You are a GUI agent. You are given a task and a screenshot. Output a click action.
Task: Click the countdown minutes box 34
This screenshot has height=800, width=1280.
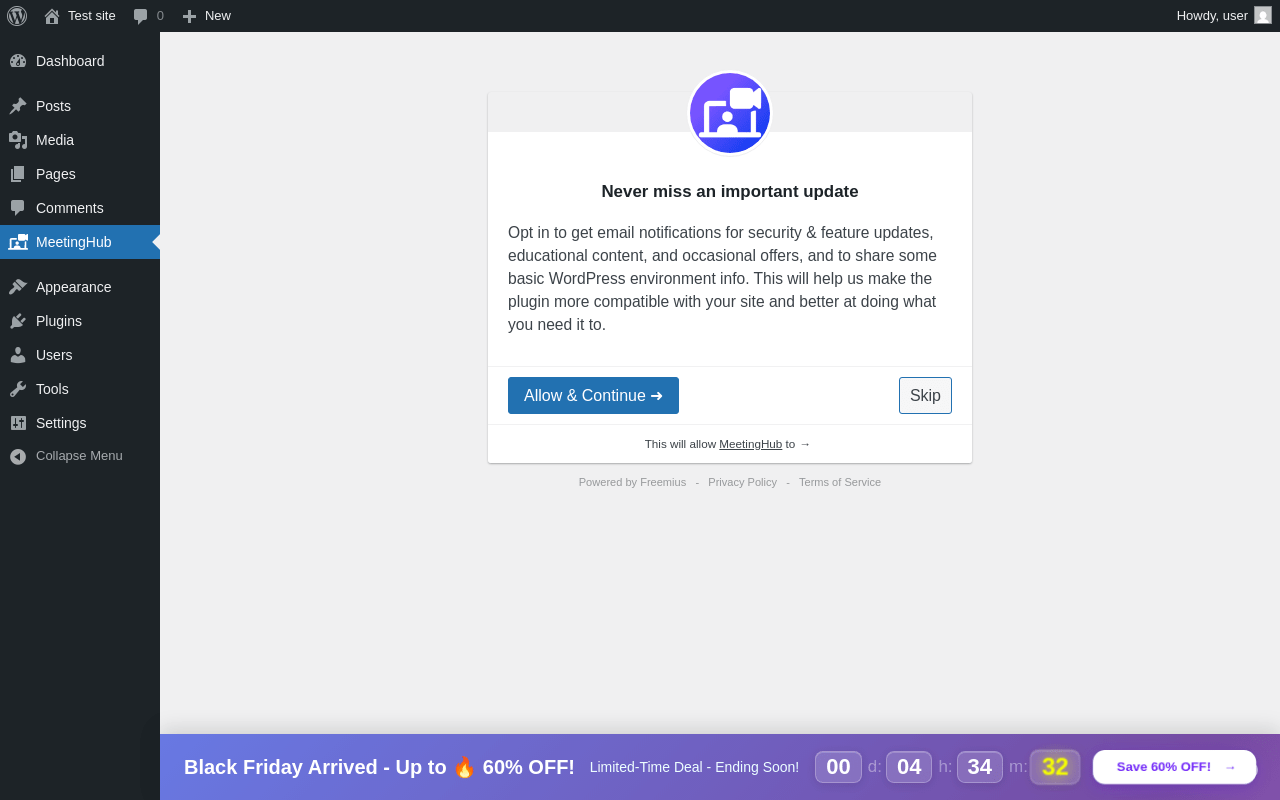[980, 767]
